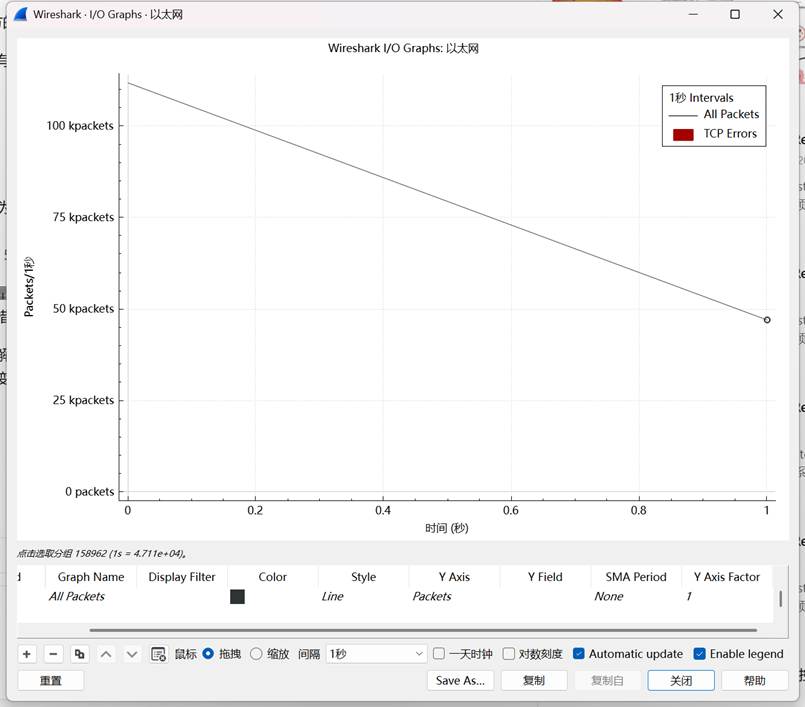Add a new graph with plus button
Screen dimensions: 805x707
[27, 654]
